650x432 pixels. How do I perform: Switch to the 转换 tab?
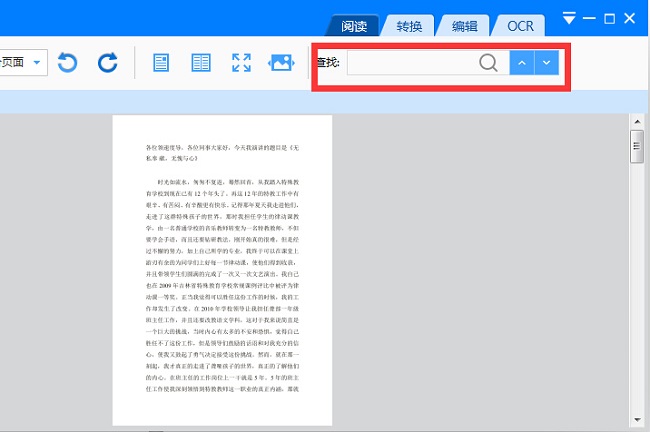click(x=409, y=26)
